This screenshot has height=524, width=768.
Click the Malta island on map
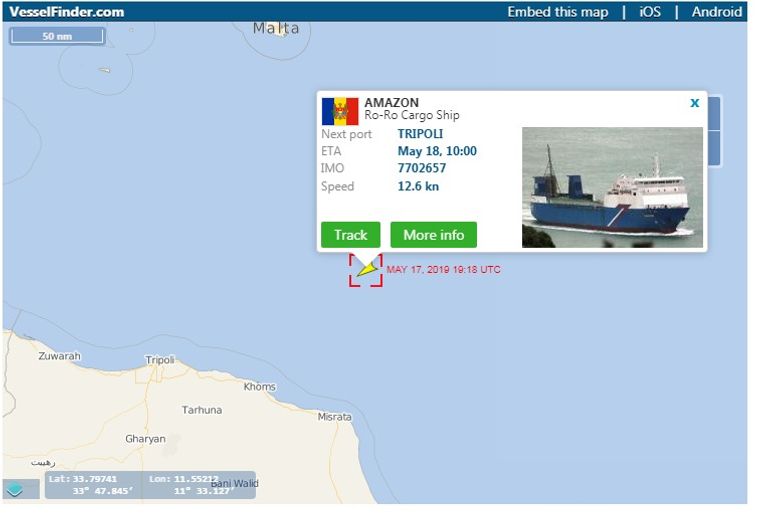tap(276, 28)
